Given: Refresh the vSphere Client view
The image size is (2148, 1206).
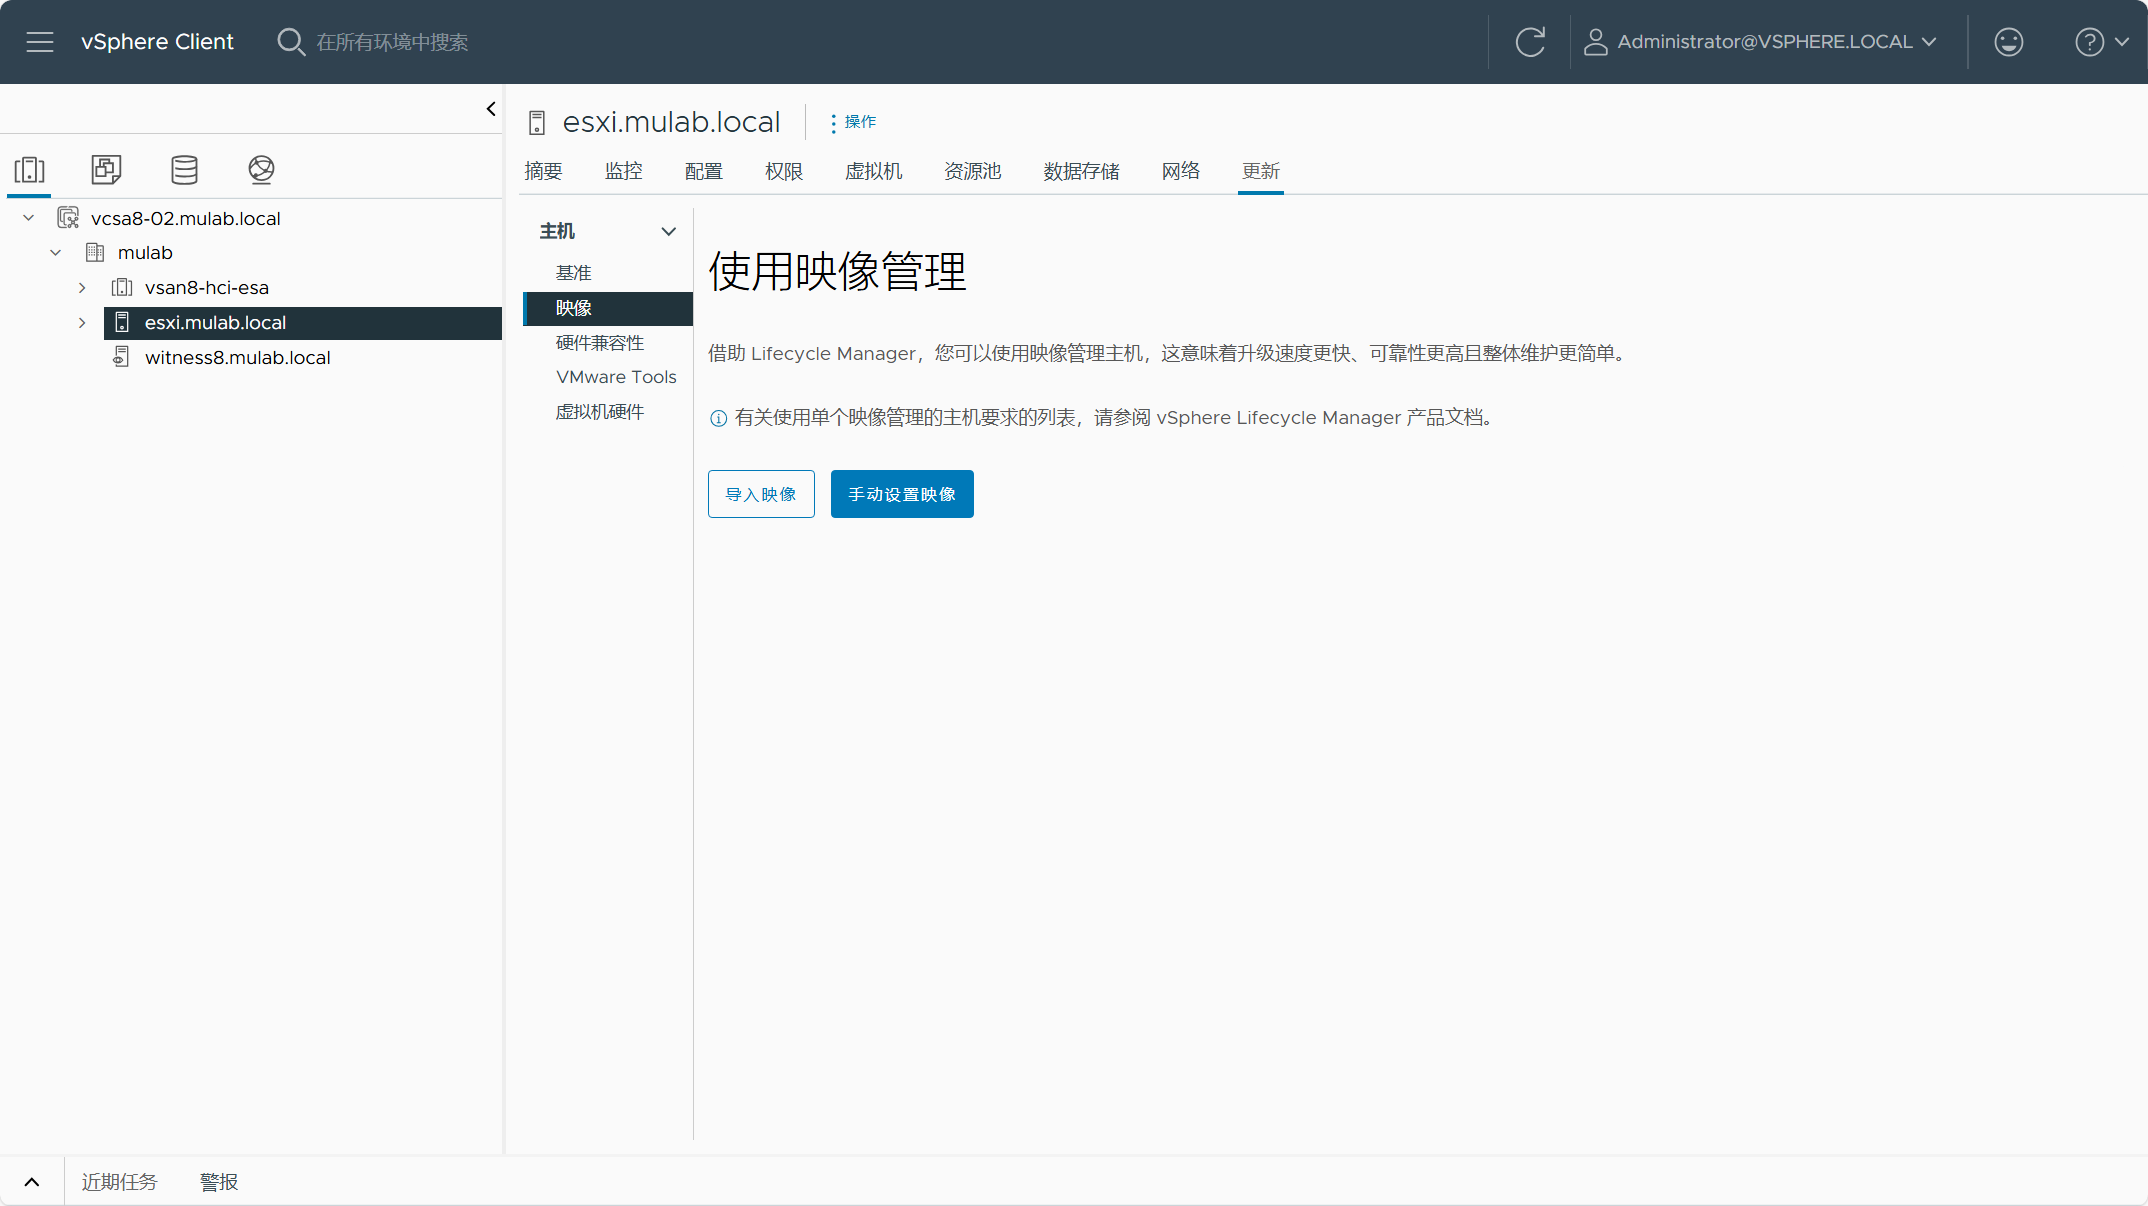Looking at the screenshot, I should tap(1530, 42).
